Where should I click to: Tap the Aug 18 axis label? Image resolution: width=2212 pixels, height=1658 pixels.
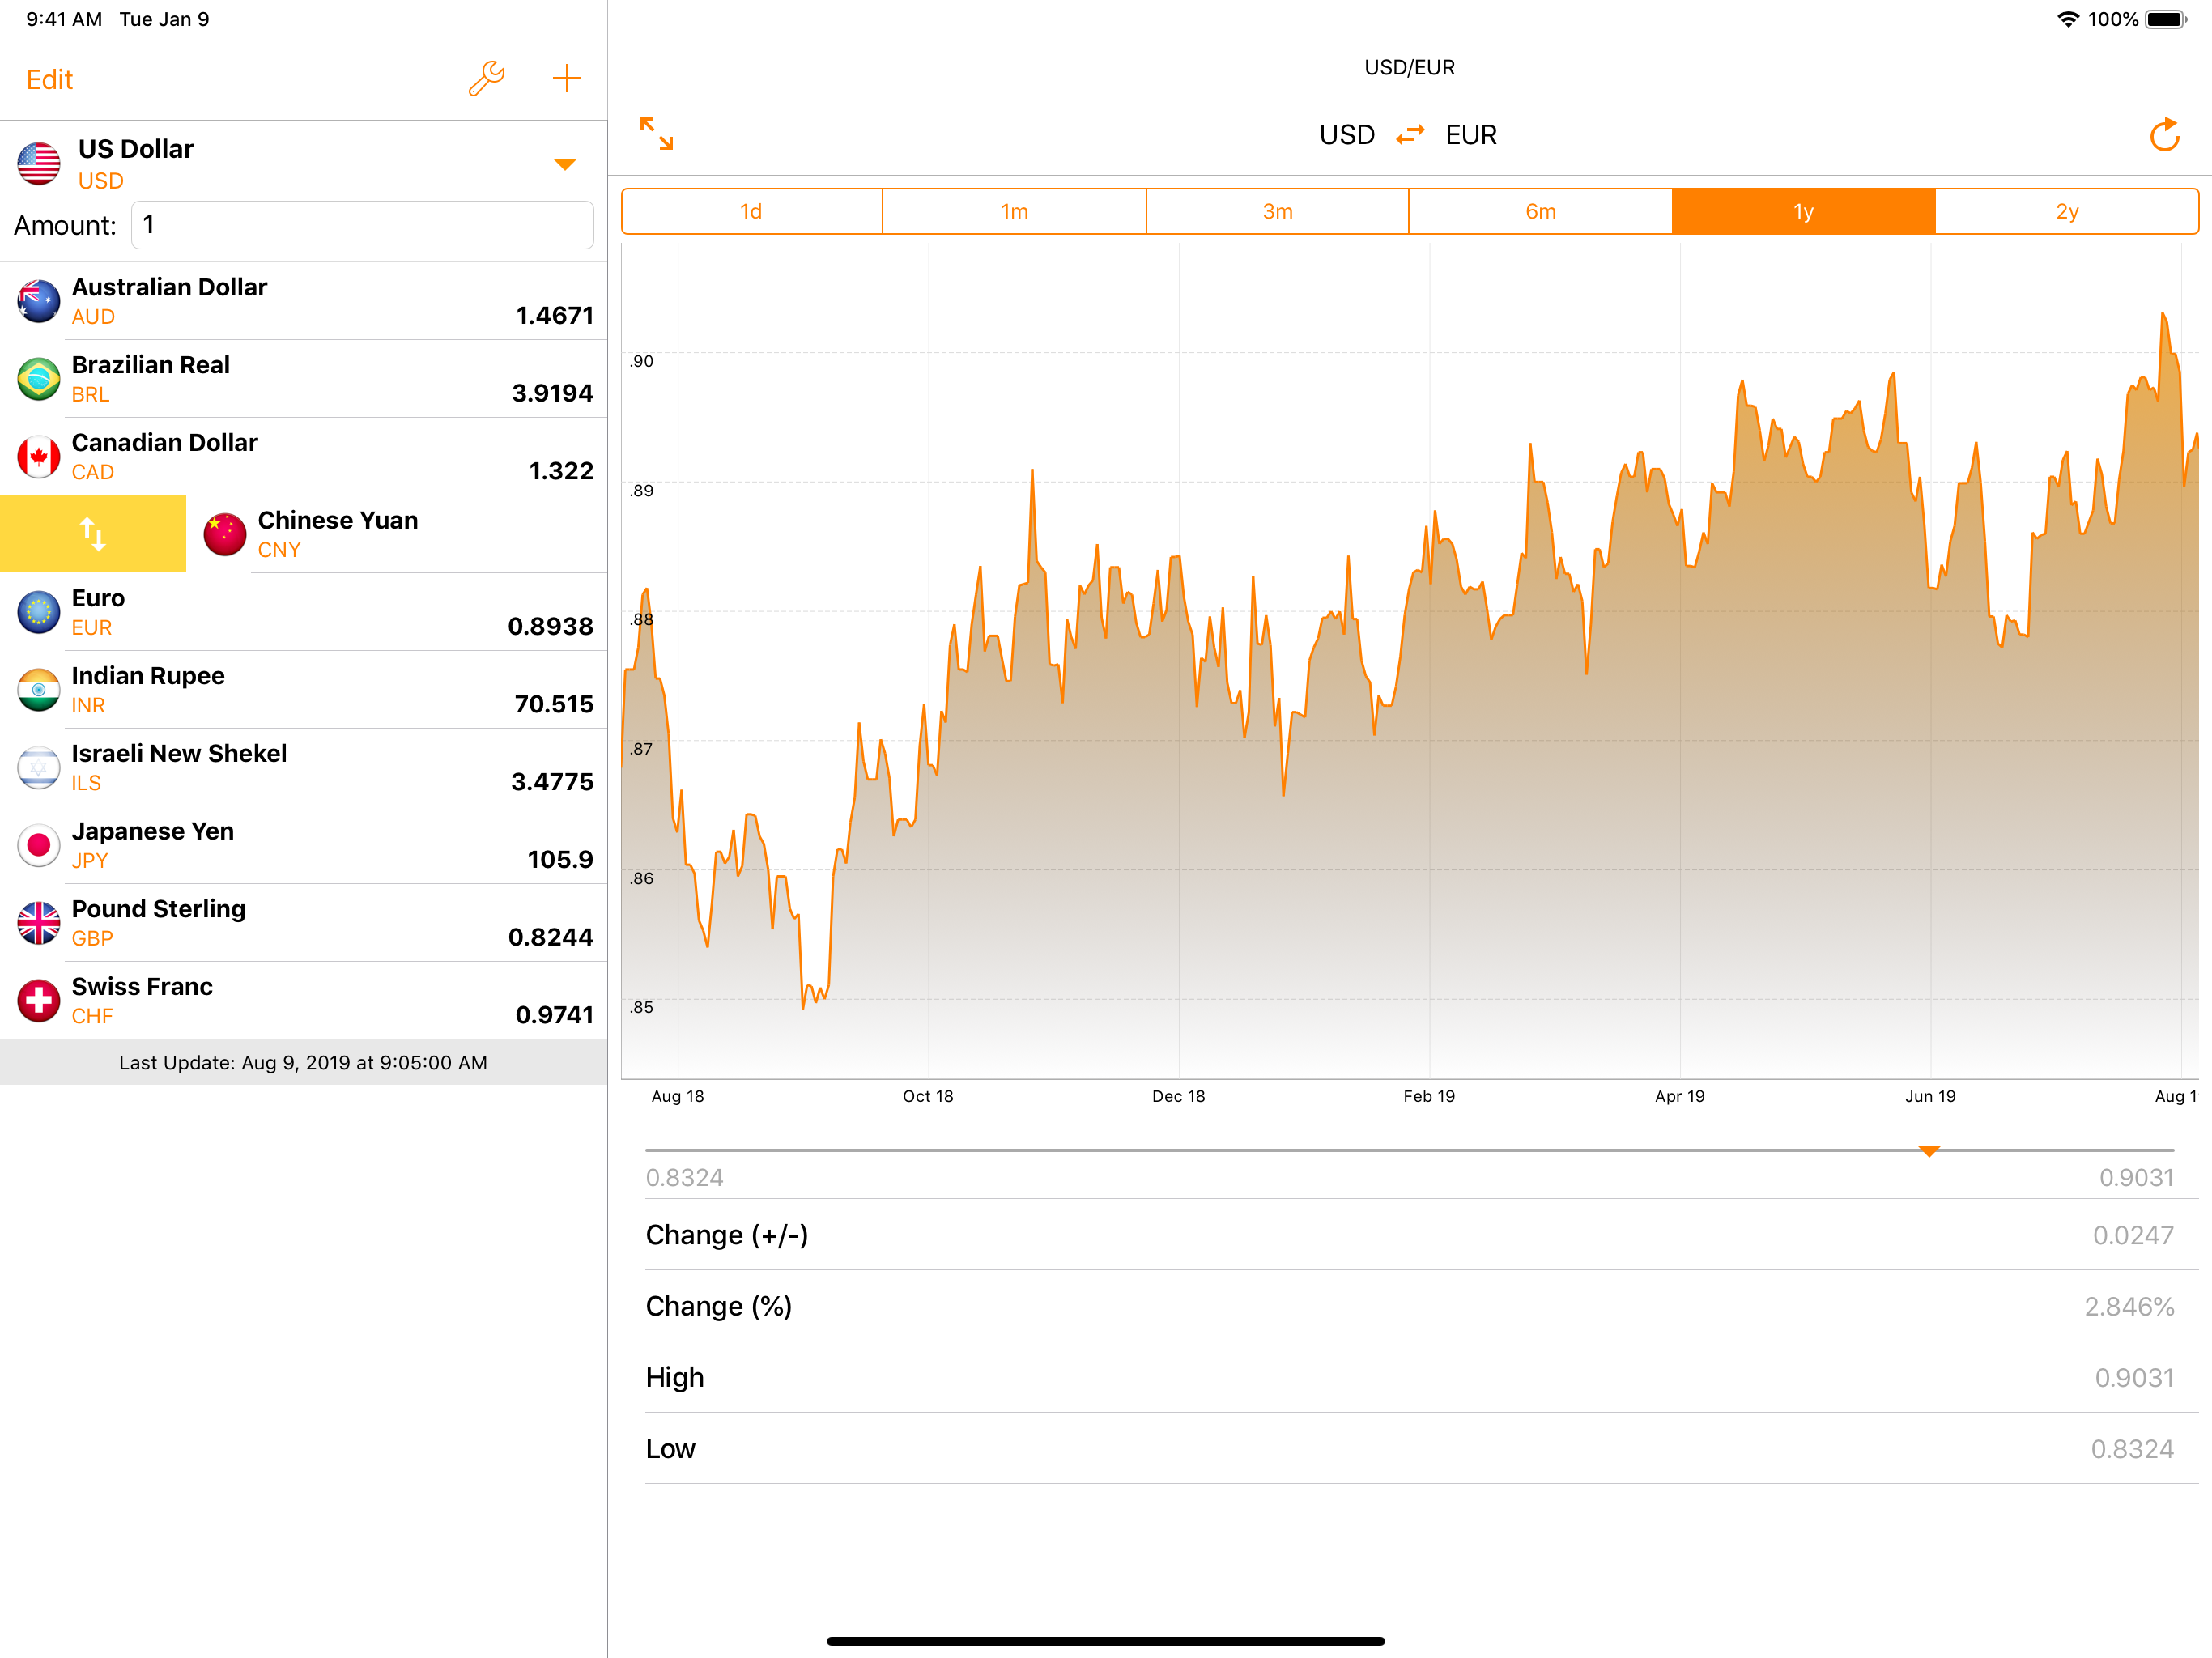[678, 1096]
